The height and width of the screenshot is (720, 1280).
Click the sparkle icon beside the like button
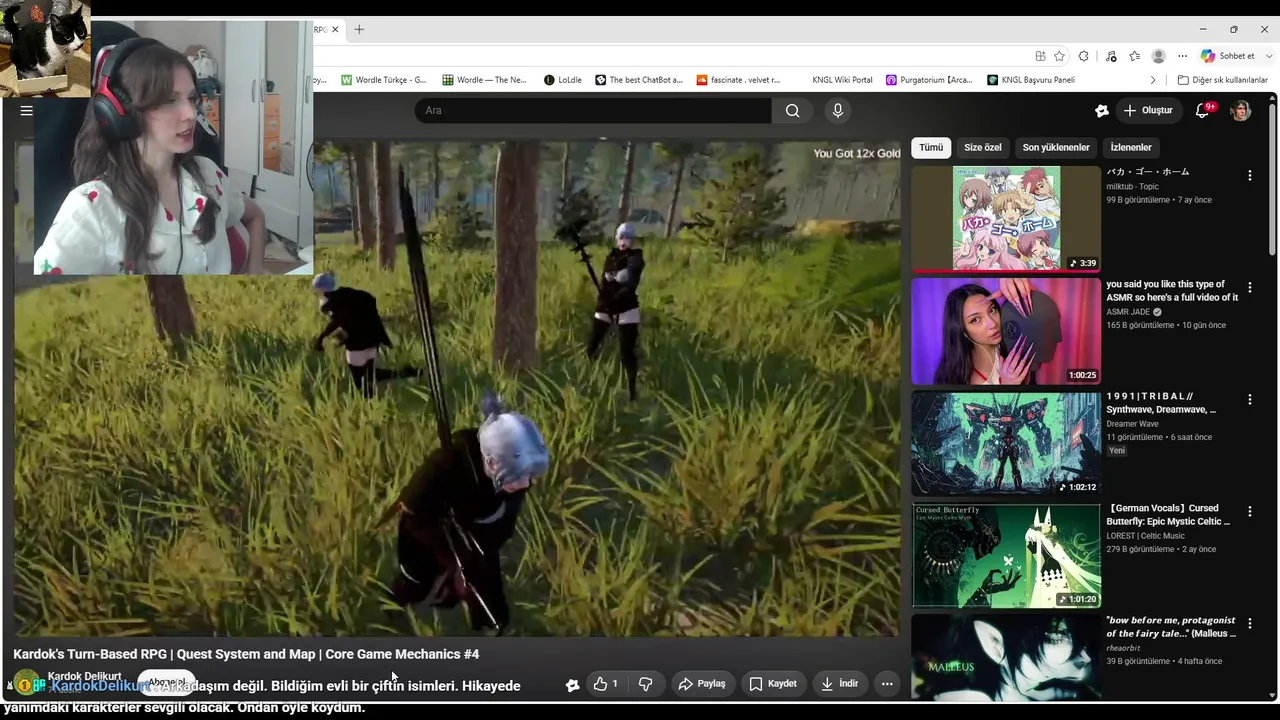click(x=572, y=684)
